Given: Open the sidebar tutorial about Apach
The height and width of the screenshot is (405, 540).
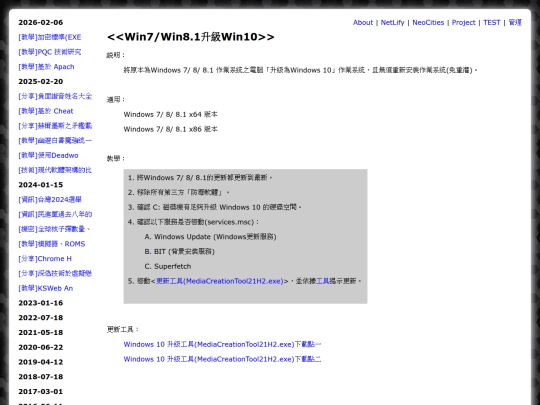Looking at the screenshot, I should pos(46,67).
